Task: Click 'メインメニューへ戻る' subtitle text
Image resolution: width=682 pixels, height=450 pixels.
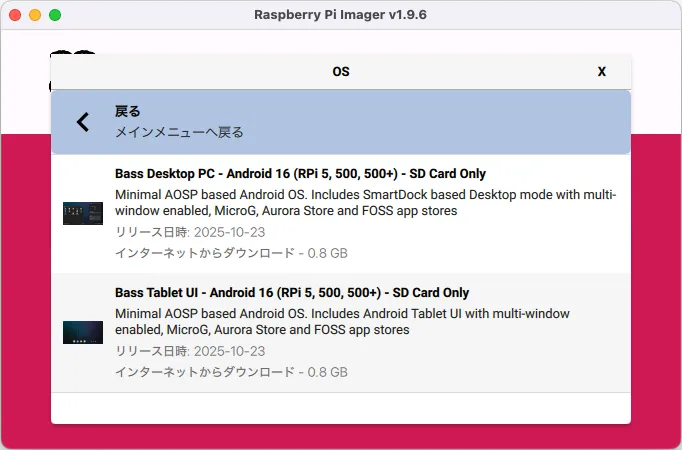Action: tap(179, 132)
